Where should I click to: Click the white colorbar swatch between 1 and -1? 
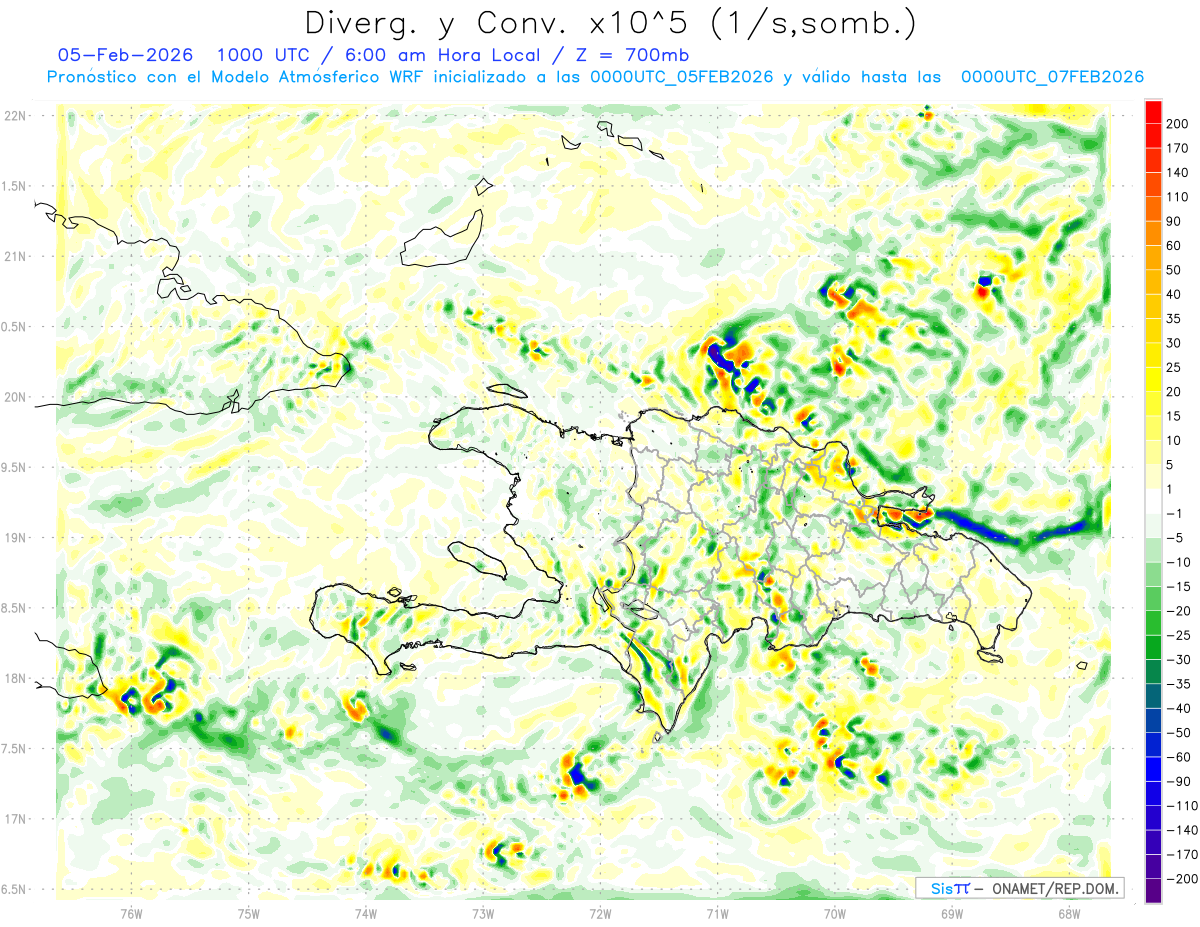pyautogui.click(x=1153, y=501)
